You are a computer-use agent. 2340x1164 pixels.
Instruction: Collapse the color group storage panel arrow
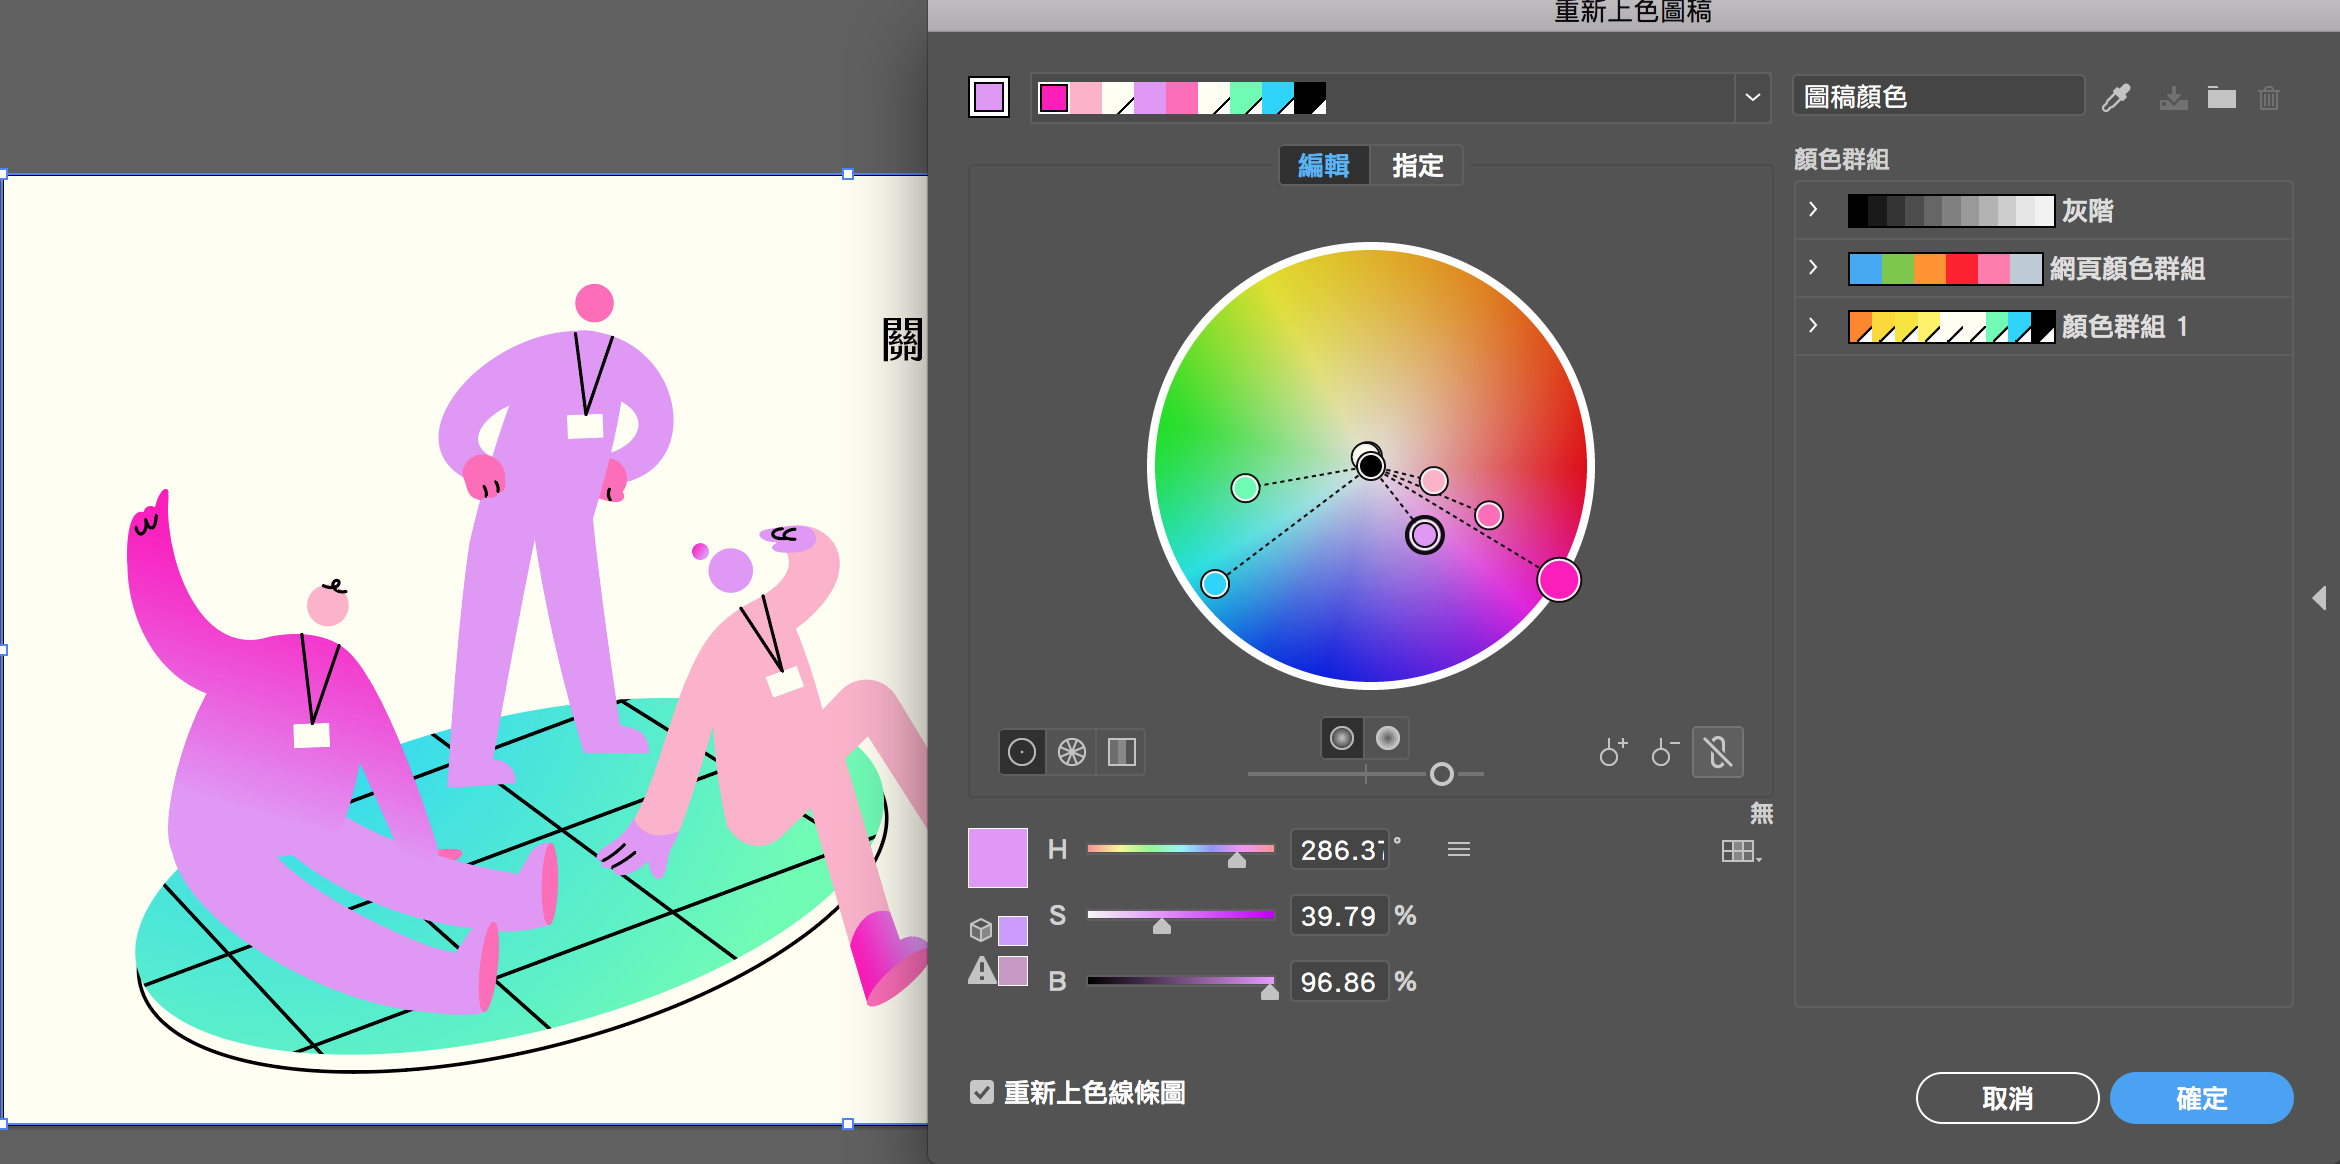pyautogui.click(x=2319, y=598)
